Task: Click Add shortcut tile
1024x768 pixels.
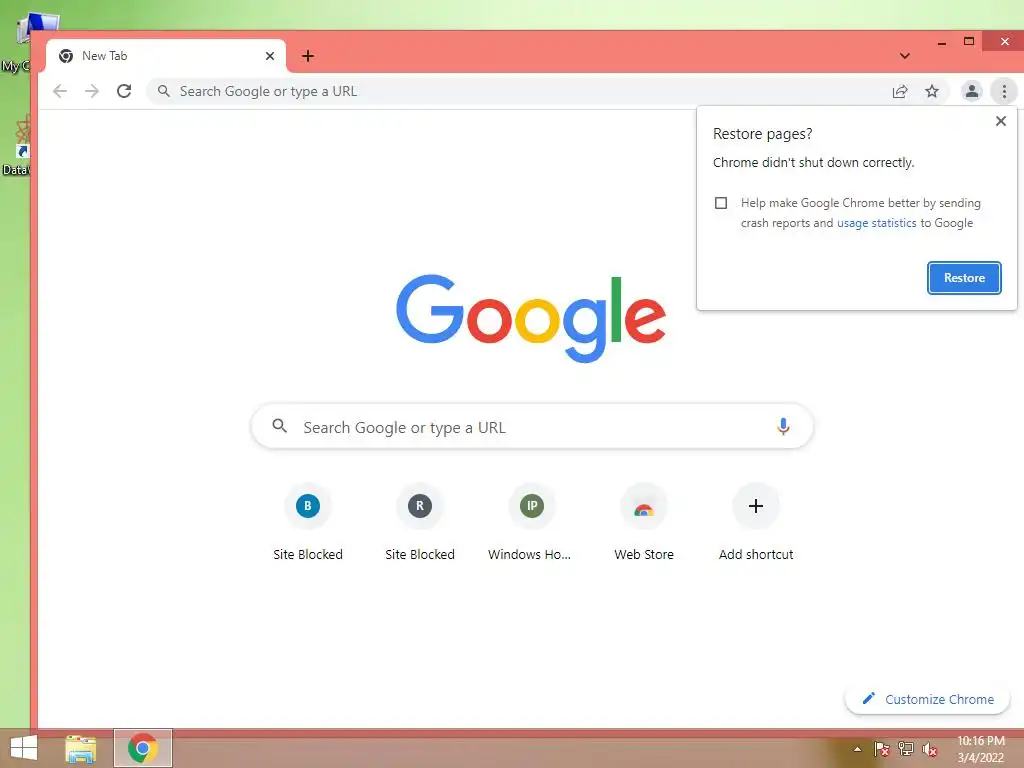Action: [756, 522]
